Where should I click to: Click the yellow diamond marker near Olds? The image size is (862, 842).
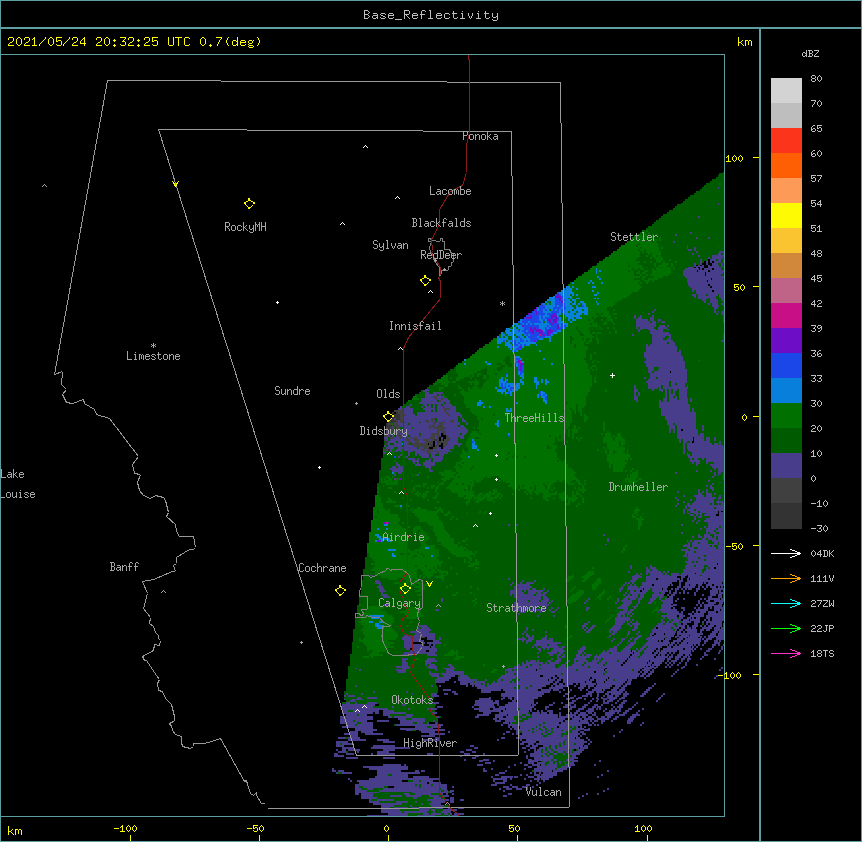coord(388,416)
